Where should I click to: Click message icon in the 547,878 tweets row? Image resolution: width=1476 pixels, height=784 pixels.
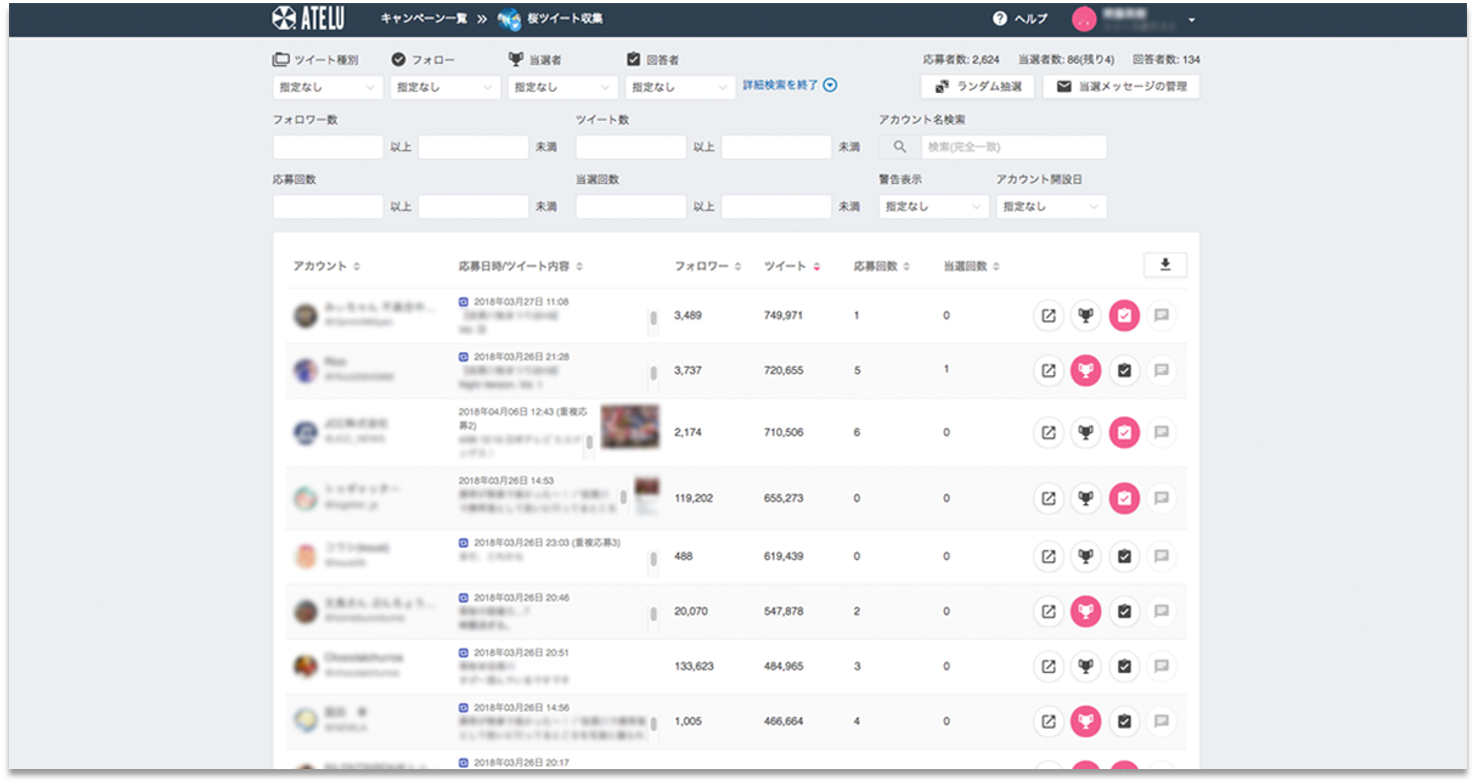pos(1162,611)
